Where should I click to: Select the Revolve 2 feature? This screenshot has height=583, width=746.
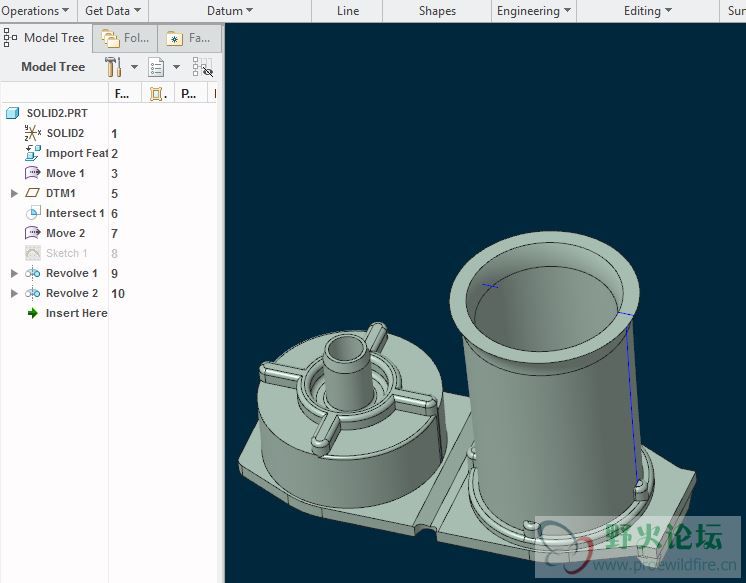coord(72,293)
